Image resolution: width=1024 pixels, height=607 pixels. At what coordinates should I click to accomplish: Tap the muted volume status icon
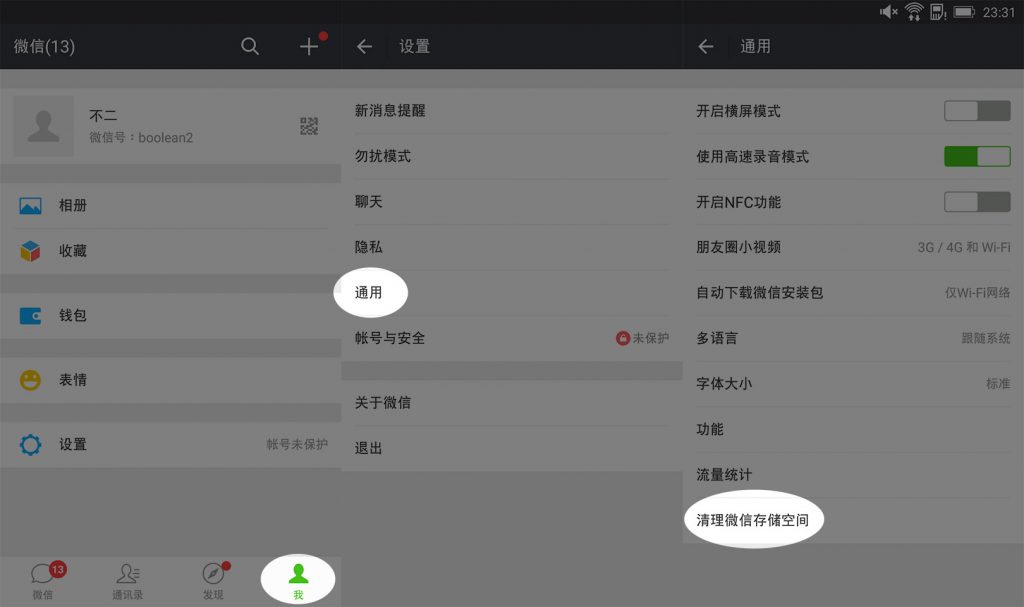point(888,12)
